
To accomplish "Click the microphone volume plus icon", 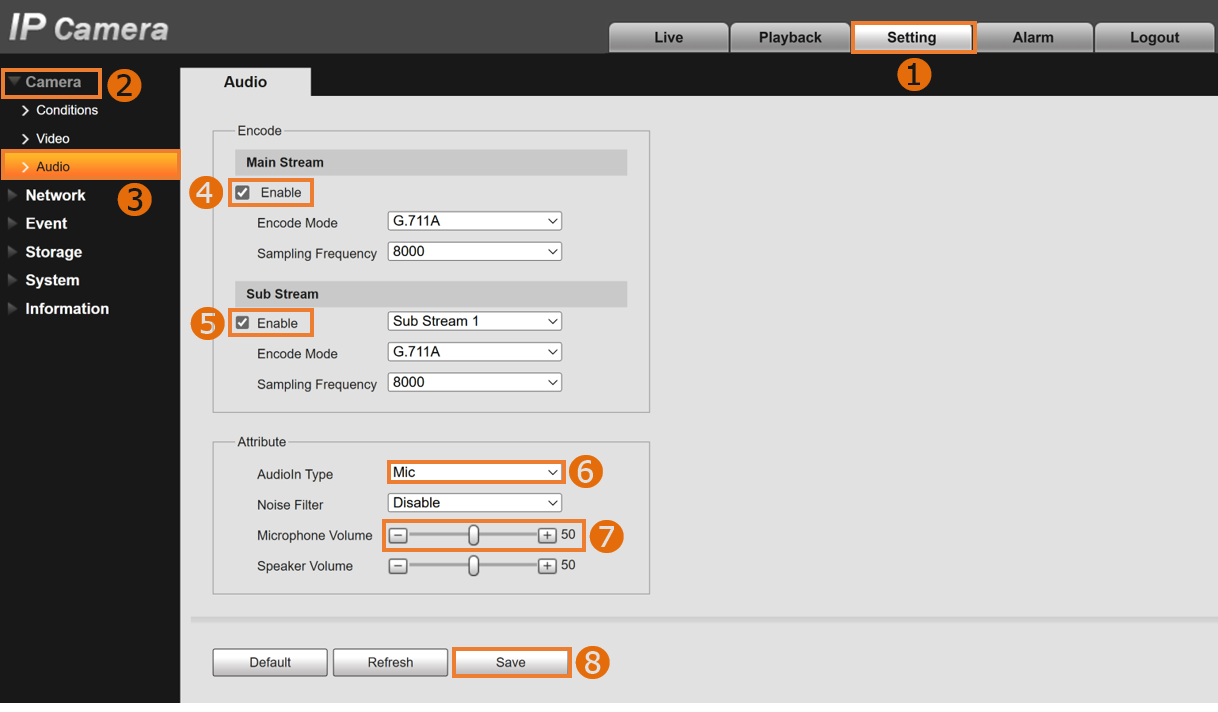I will pyautogui.click(x=547, y=535).
